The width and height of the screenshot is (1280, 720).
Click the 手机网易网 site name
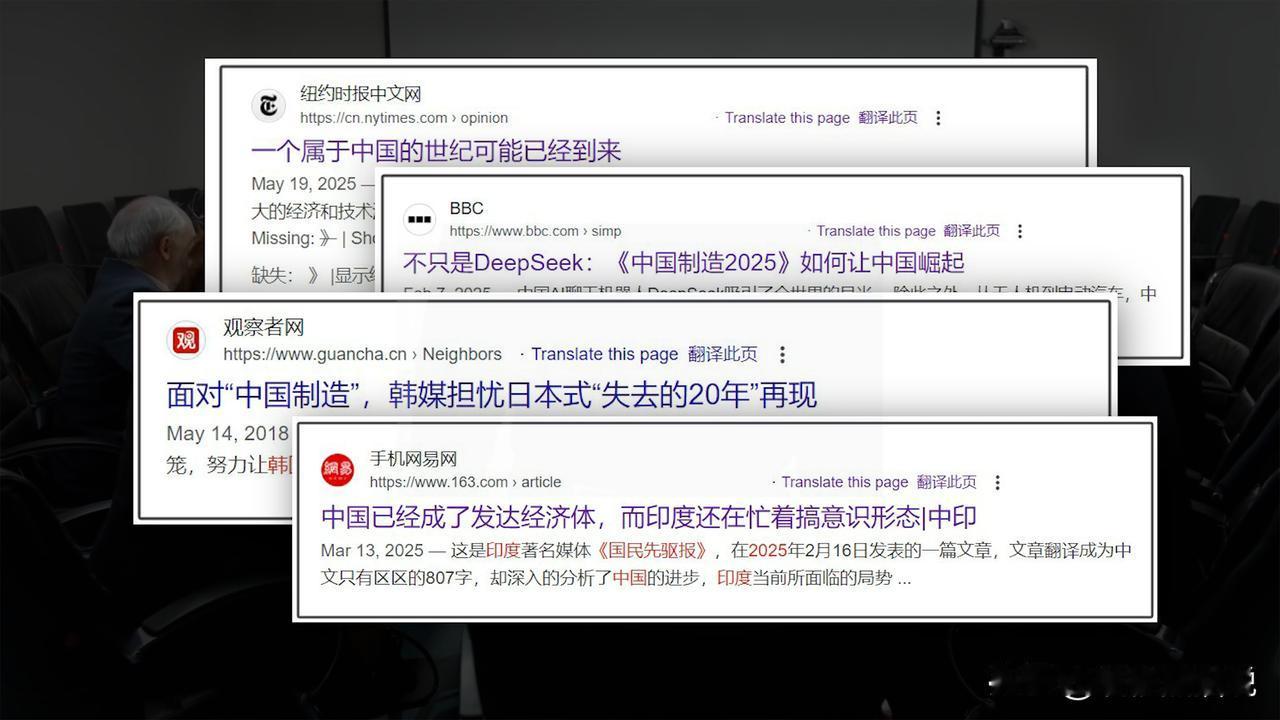(x=413, y=459)
